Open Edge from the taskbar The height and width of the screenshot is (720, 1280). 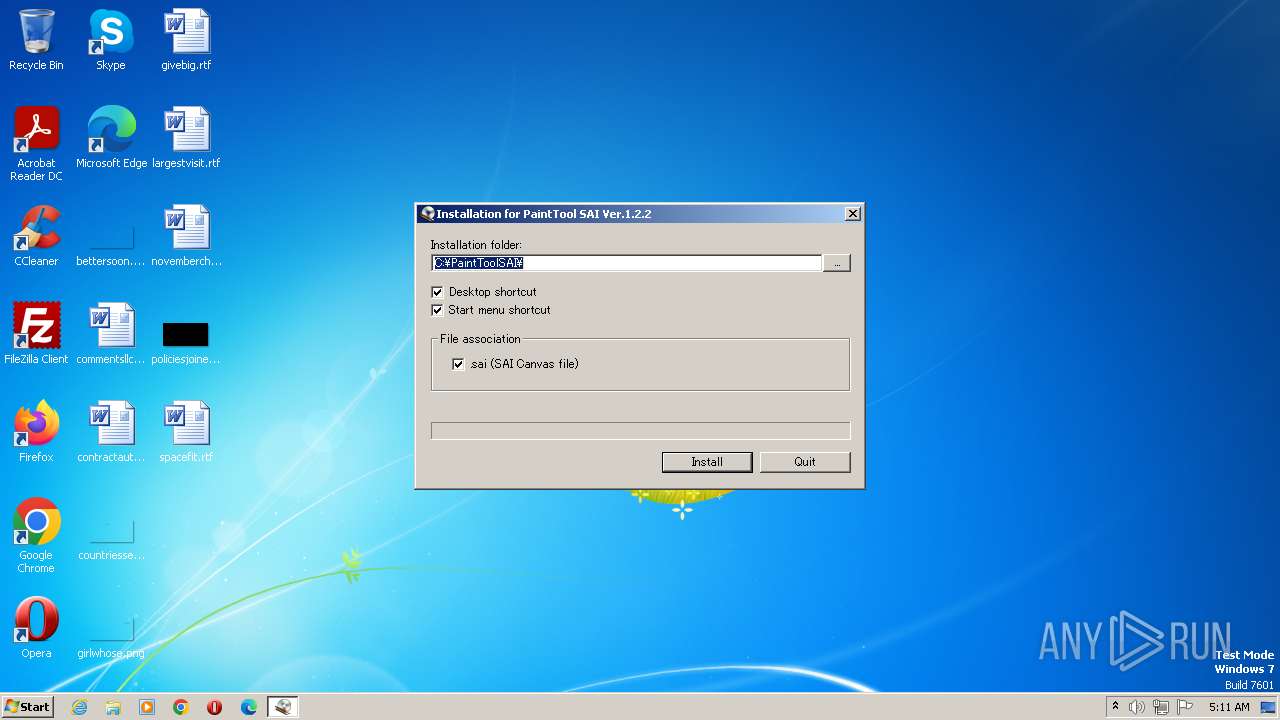point(249,707)
